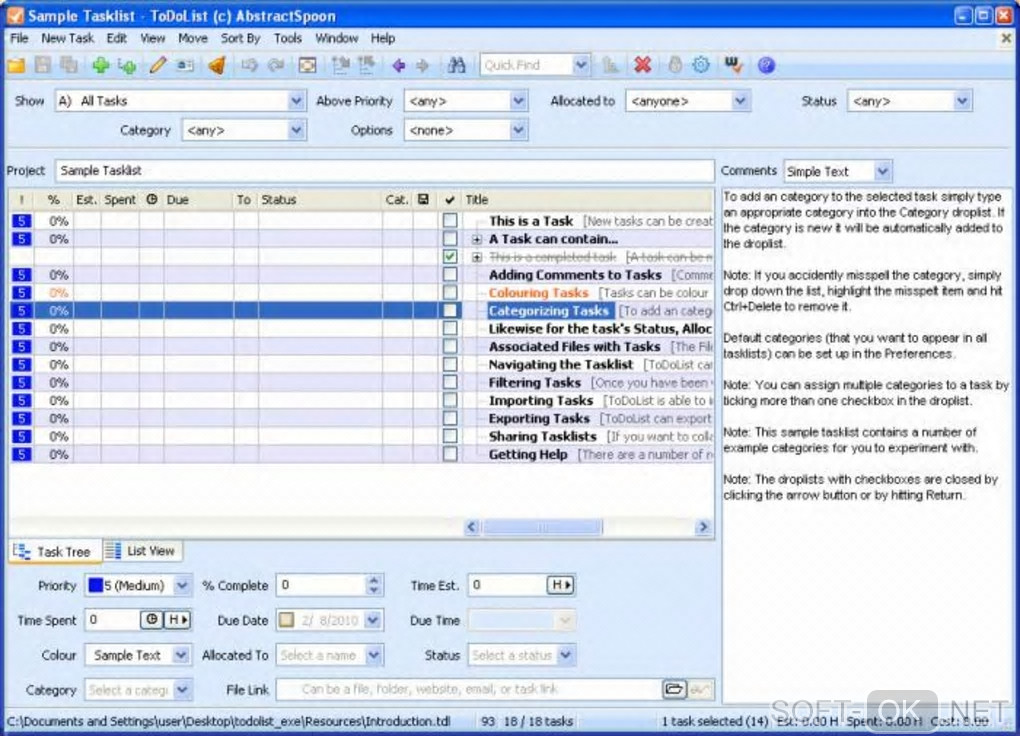
Task: Open the Tools menu
Action: [x=288, y=38]
